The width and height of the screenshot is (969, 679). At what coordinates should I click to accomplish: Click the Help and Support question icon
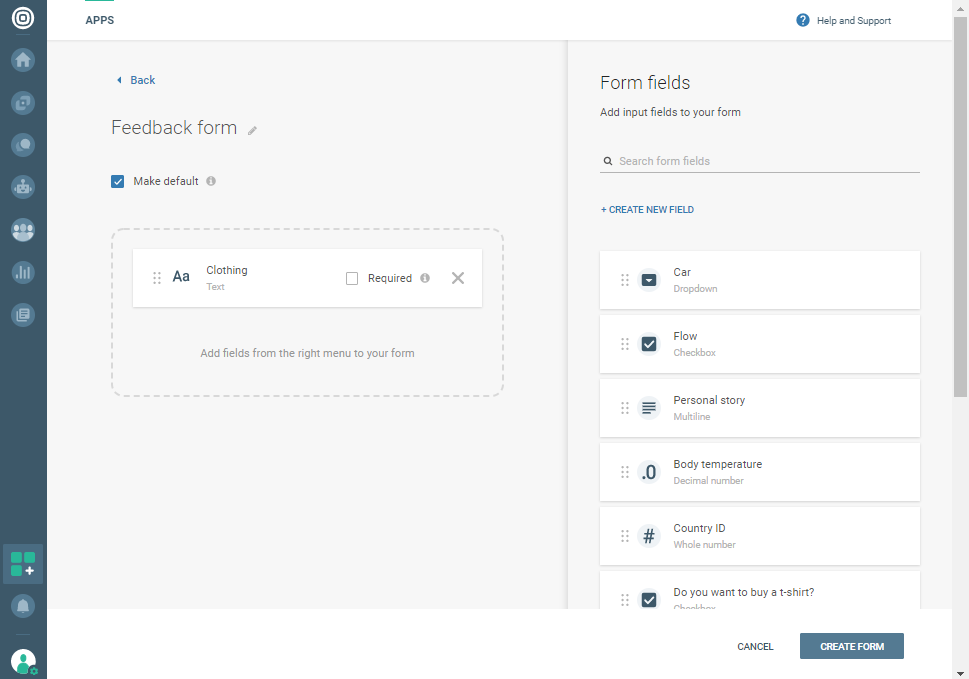tap(803, 20)
